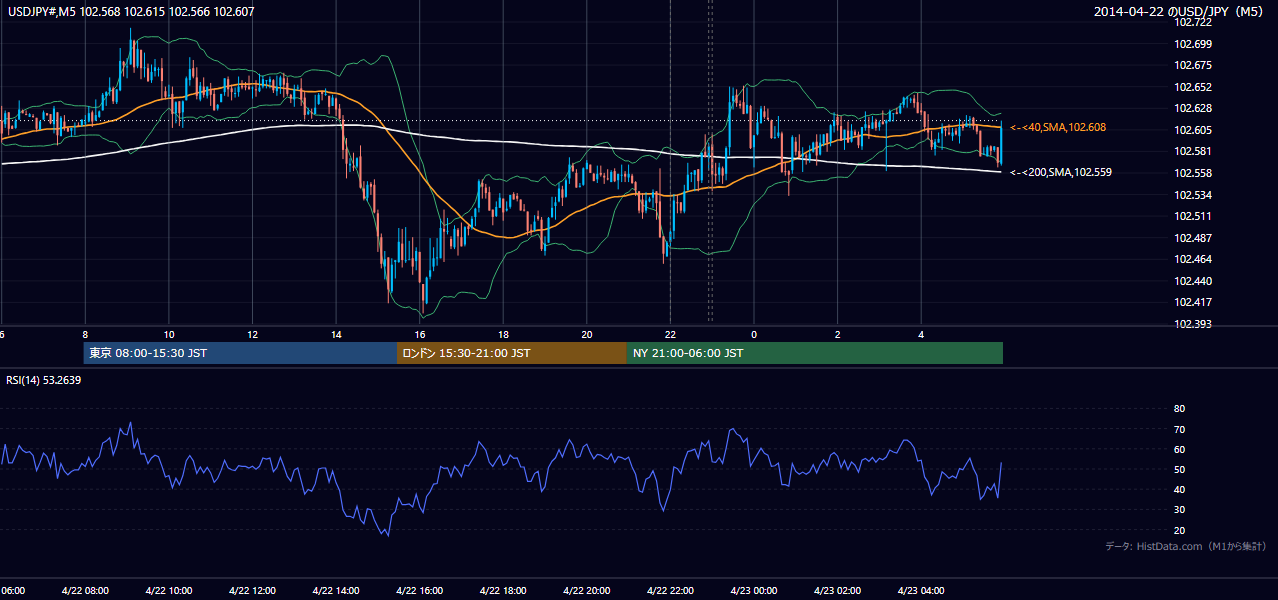
Task: Click the HistData.com data source credit
Action: tap(1186, 546)
